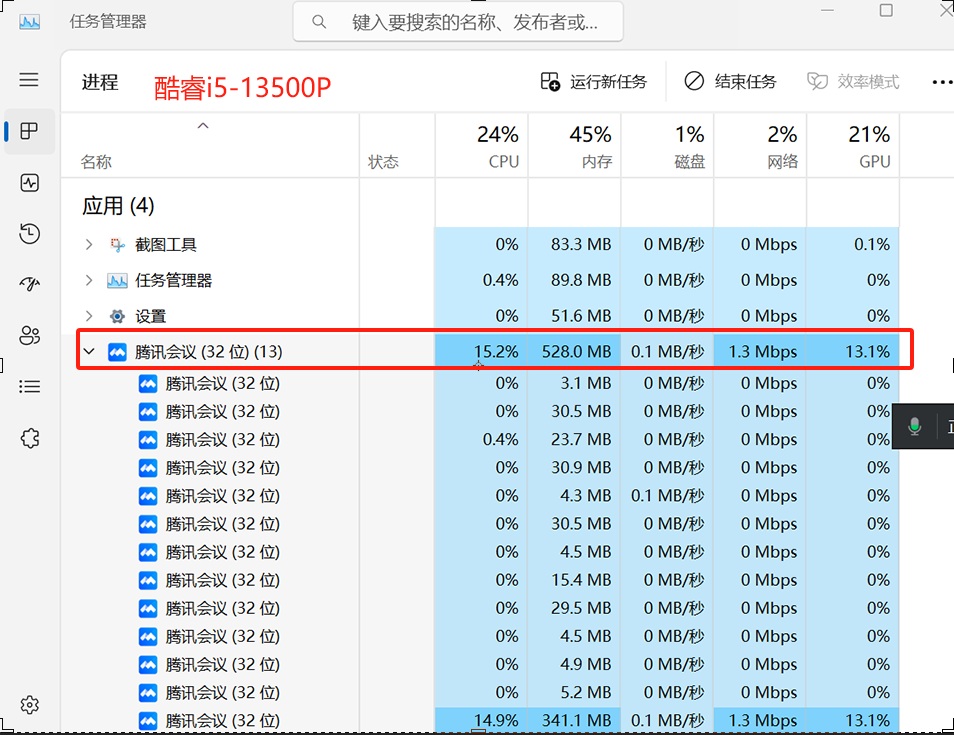The image size is (954, 735).
Task: Click the icon of the 15.4 MB 腾讯会议 subprocess
Action: click(x=148, y=580)
